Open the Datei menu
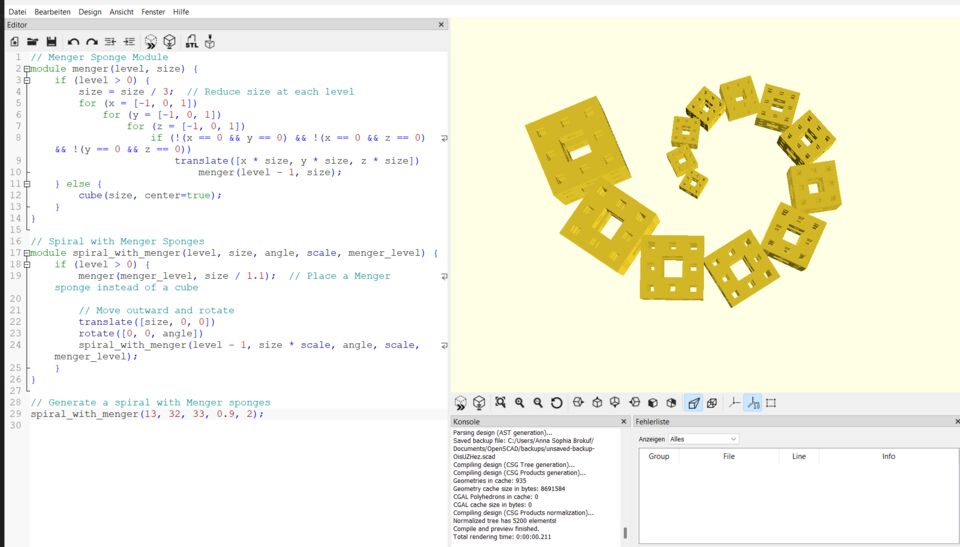This screenshot has height=547, width=960. click(18, 12)
